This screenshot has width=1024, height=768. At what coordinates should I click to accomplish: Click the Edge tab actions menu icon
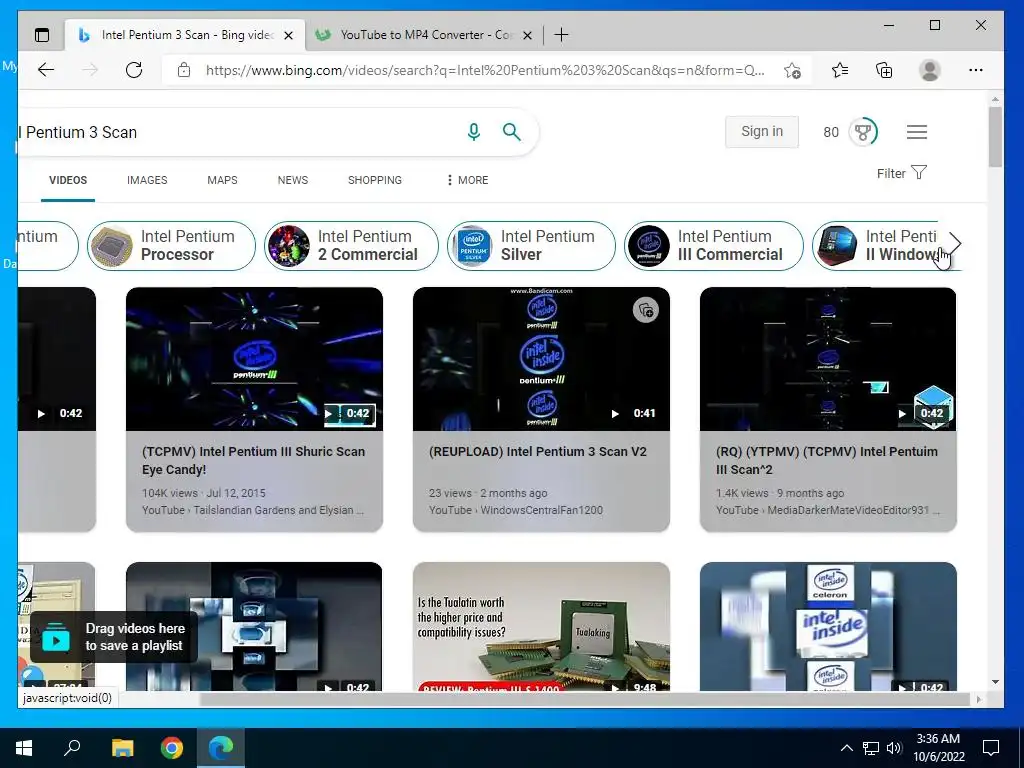42,35
